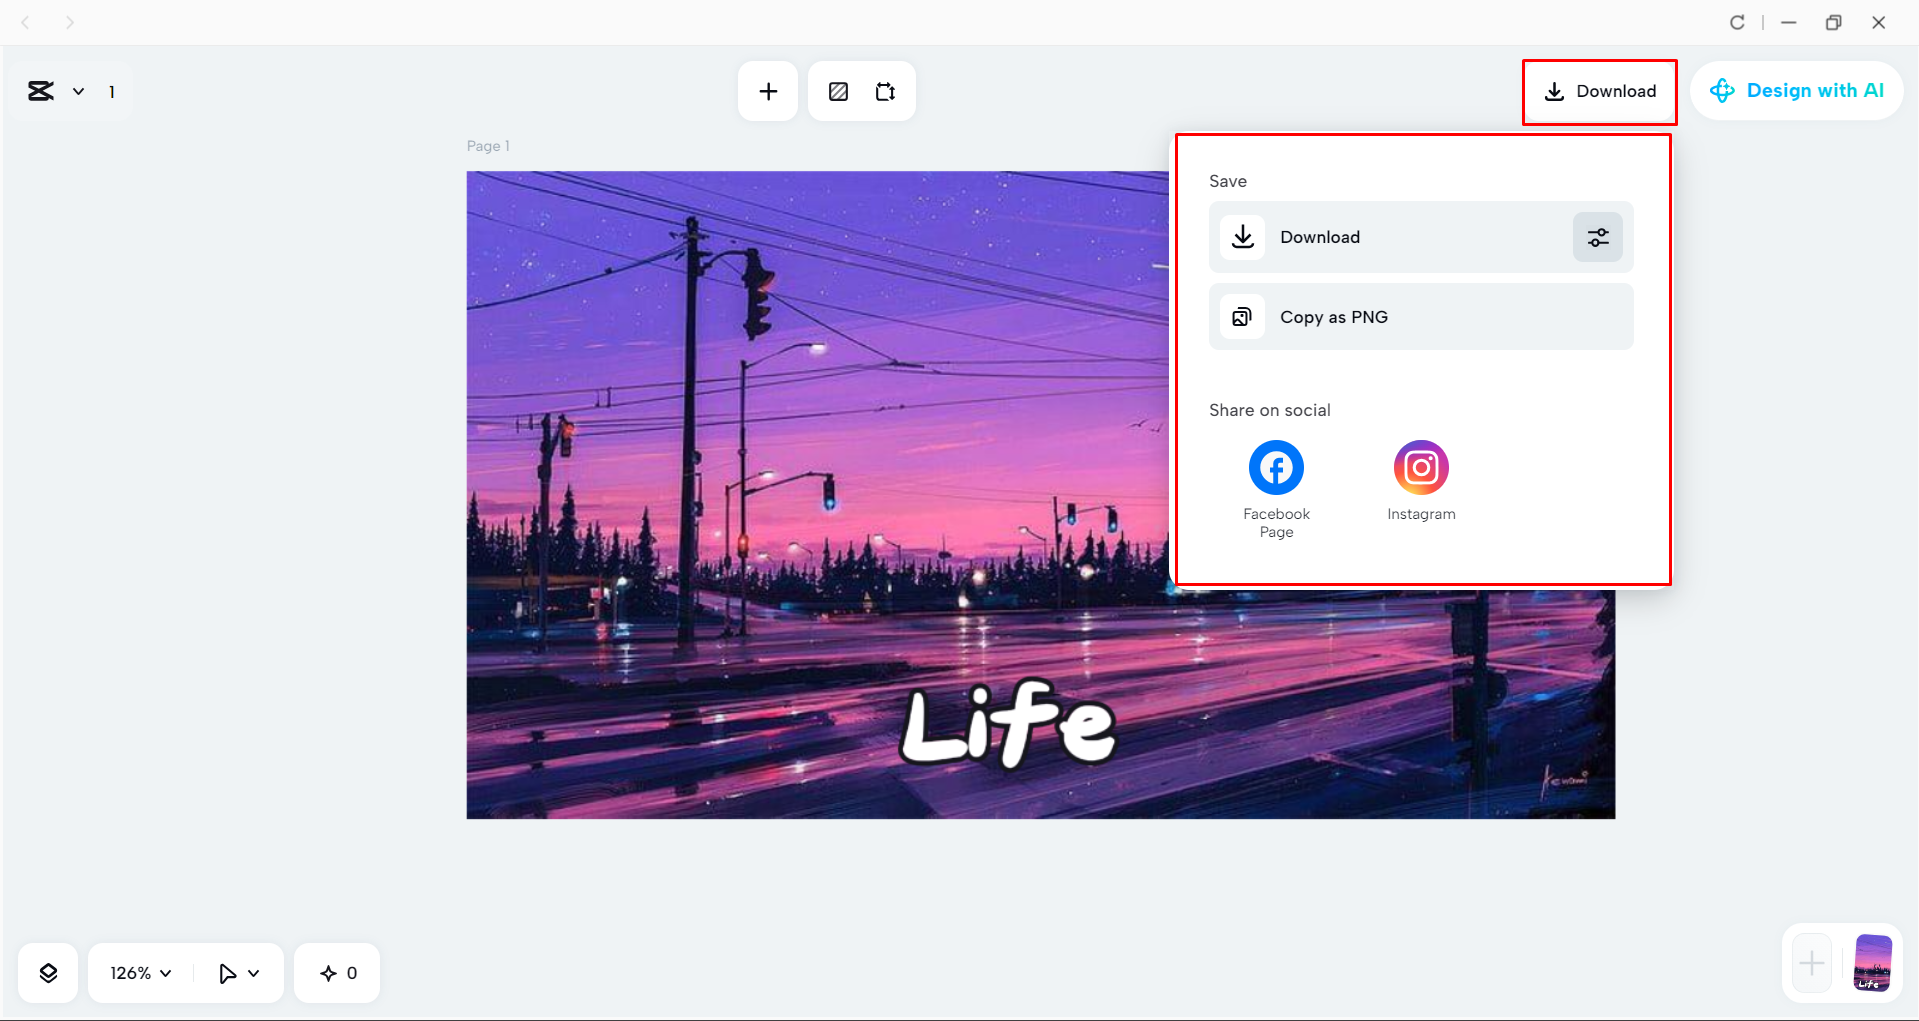Click the CapCut logo icon

[41, 91]
